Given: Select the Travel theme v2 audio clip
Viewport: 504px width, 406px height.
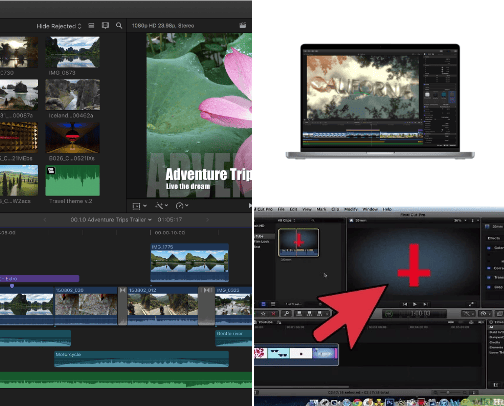Looking at the screenshot, I should (x=73, y=180).
